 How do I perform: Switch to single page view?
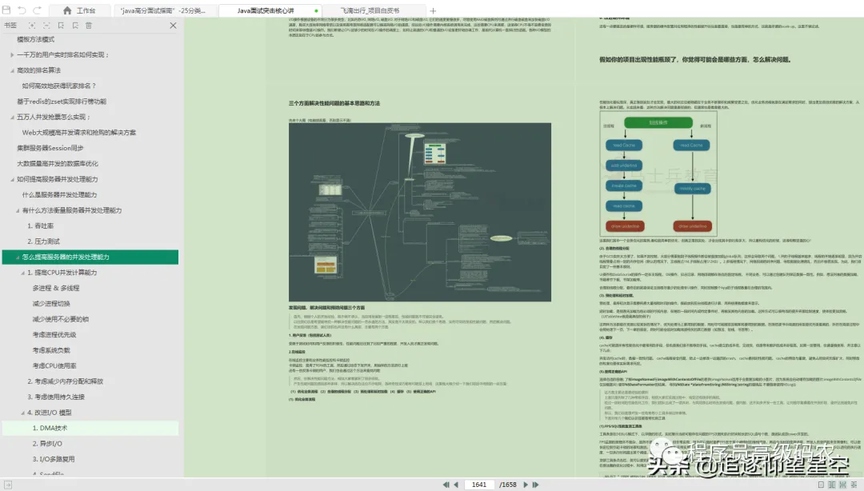click(x=821, y=484)
